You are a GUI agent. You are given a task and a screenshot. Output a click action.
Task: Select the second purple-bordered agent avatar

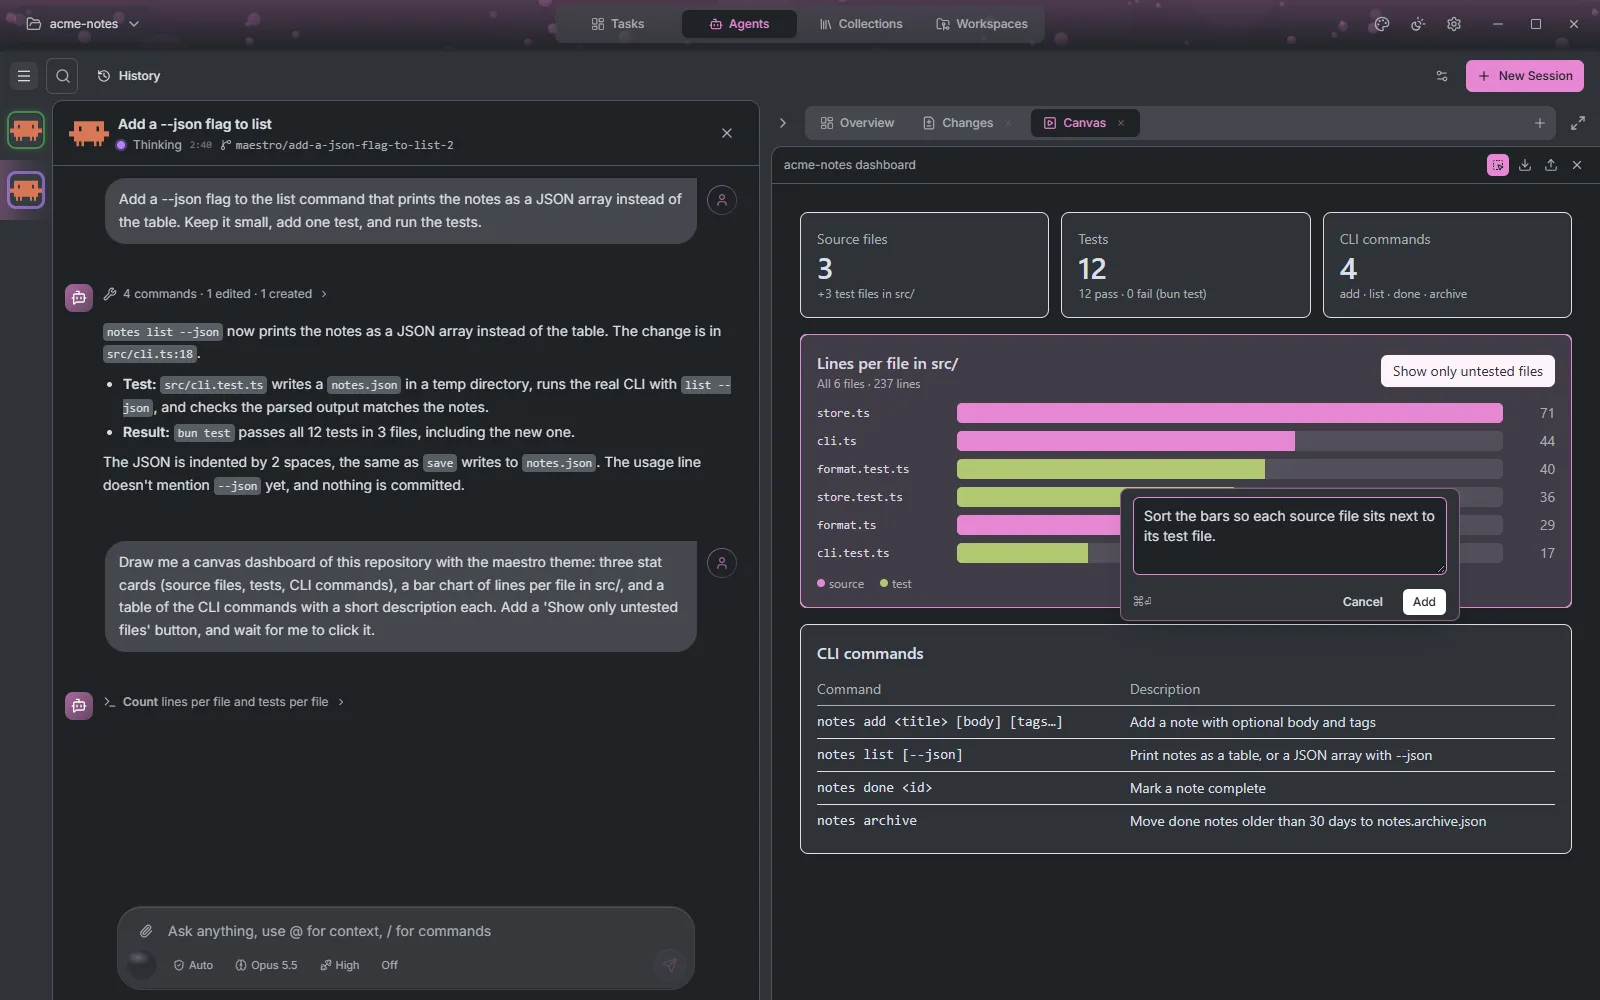pyautogui.click(x=26, y=189)
